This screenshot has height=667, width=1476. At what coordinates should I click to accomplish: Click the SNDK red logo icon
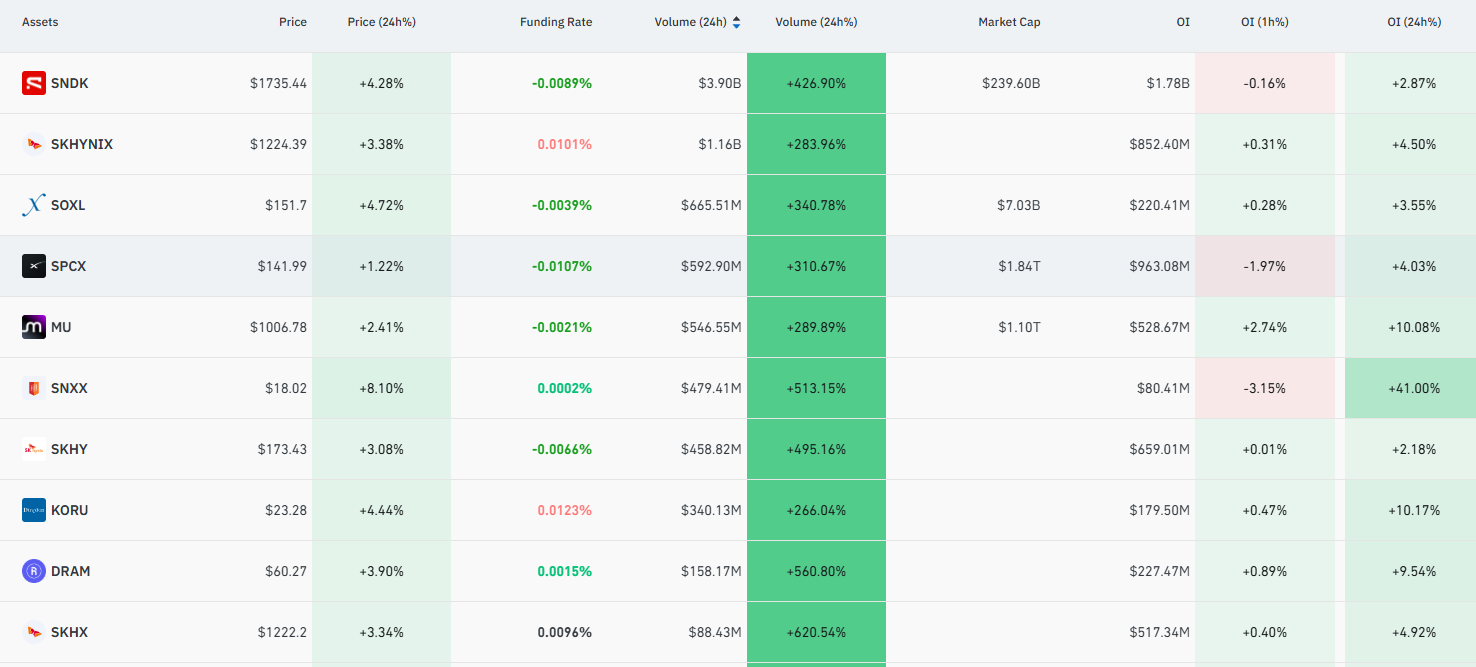pyautogui.click(x=34, y=83)
